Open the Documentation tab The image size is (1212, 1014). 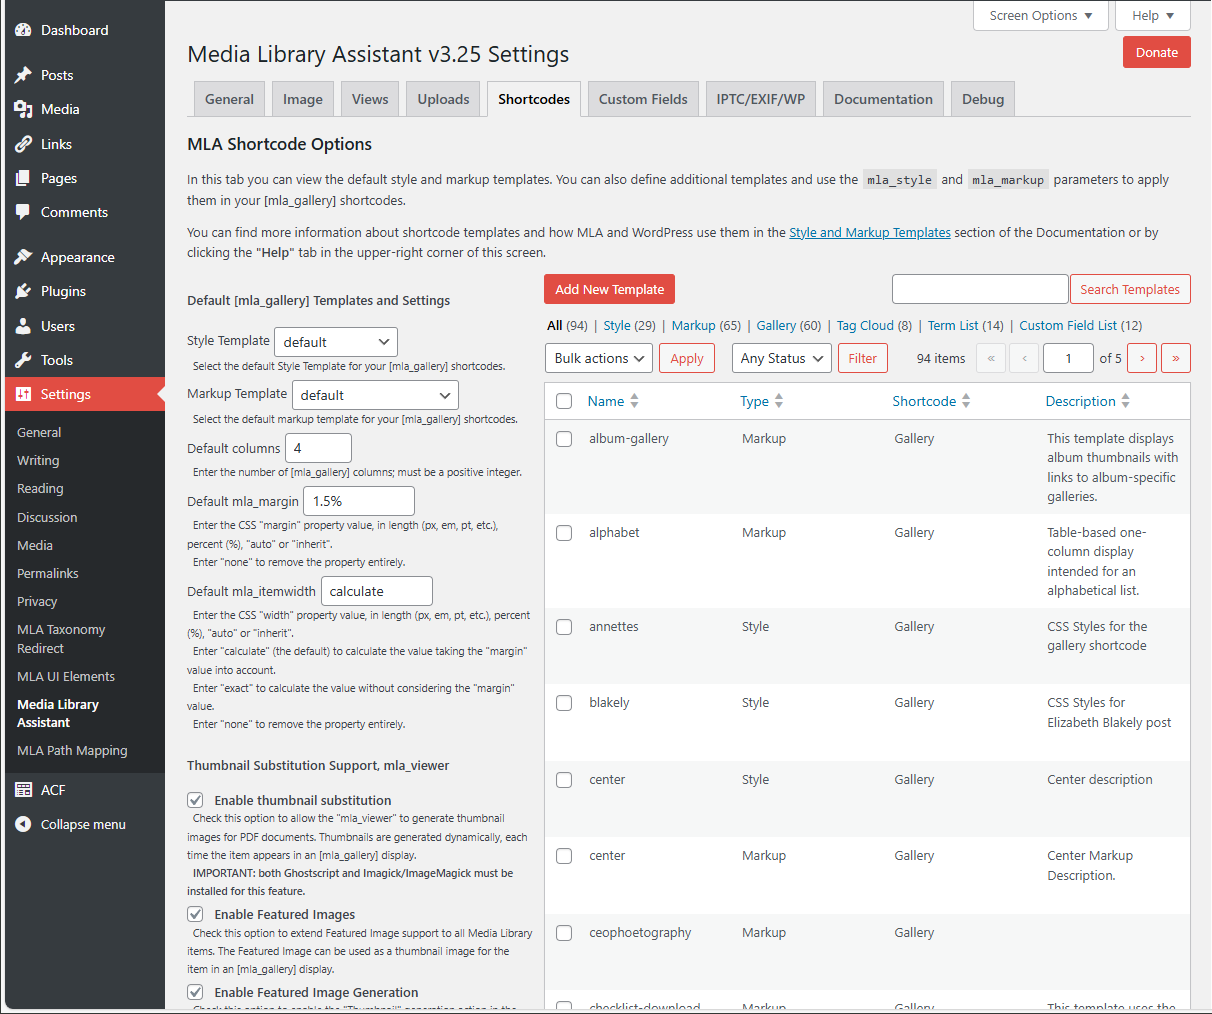pyautogui.click(x=882, y=98)
